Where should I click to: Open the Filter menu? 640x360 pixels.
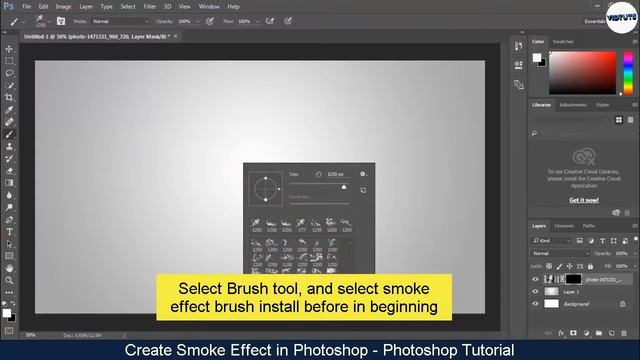[x=150, y=7]
